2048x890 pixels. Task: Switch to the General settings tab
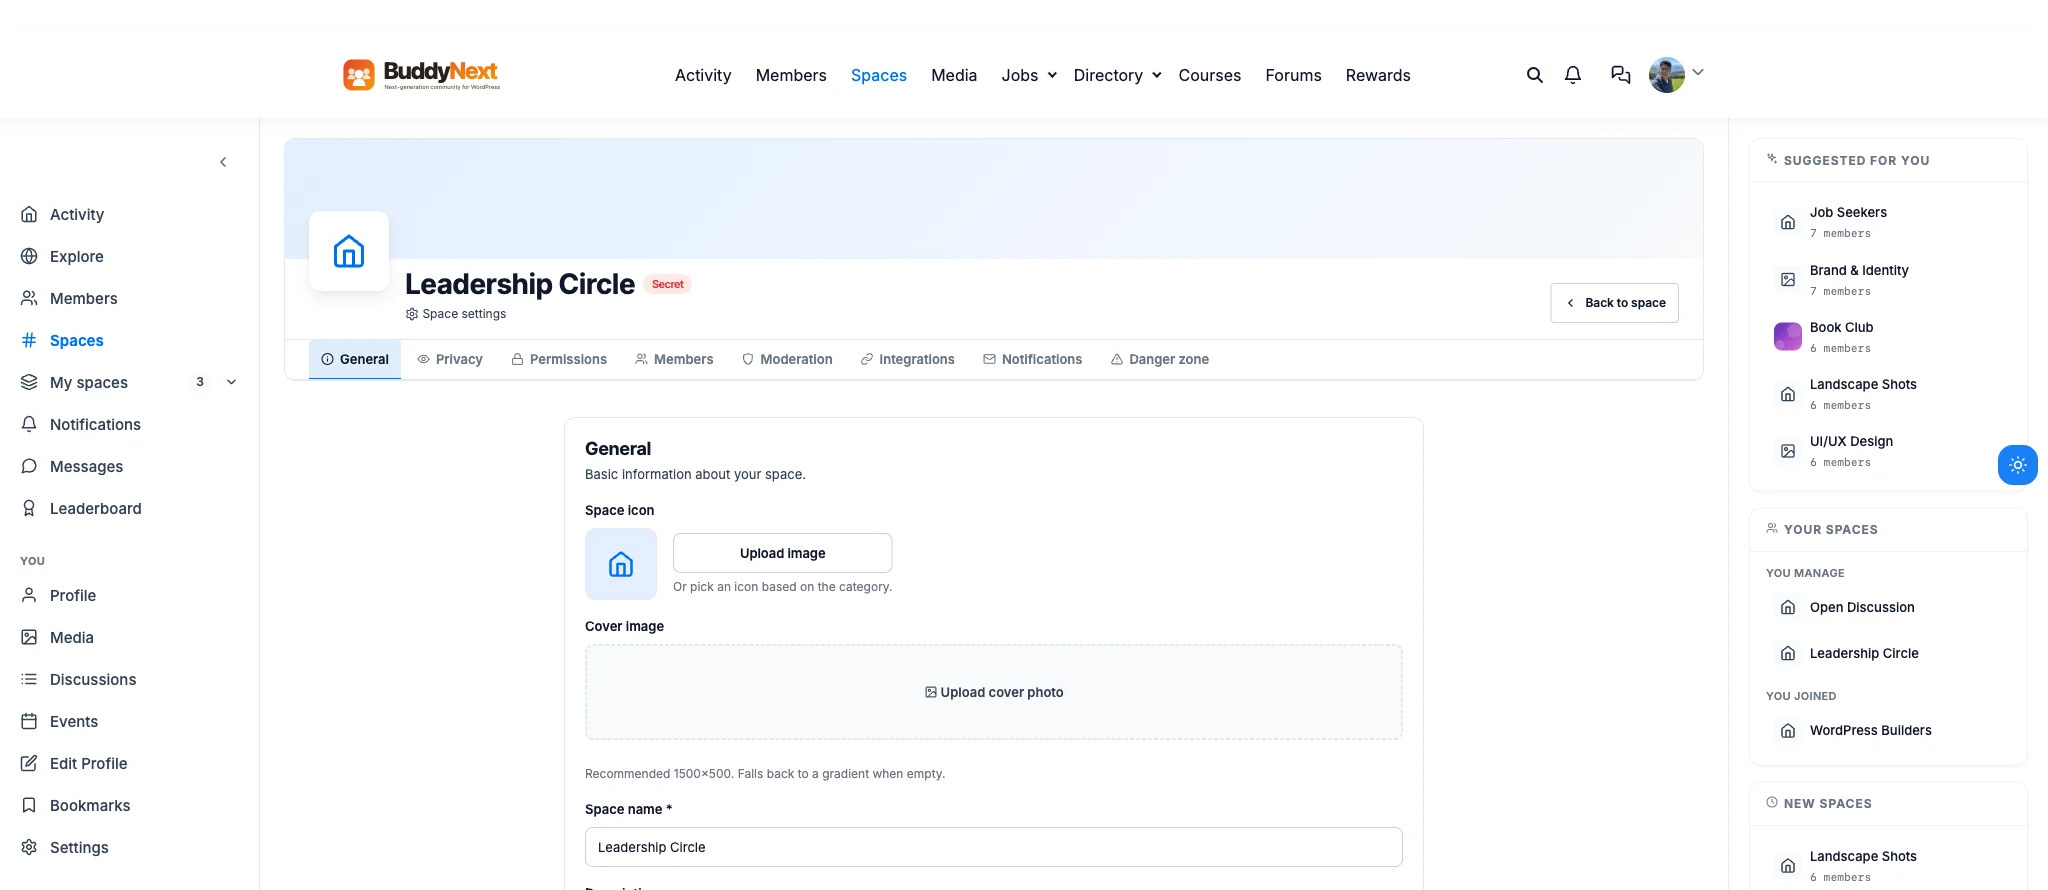[355, 359]
